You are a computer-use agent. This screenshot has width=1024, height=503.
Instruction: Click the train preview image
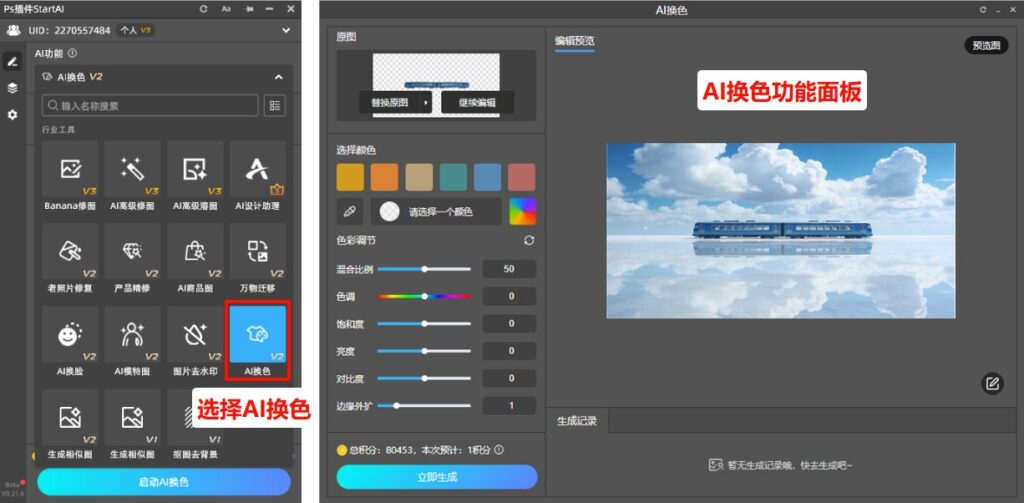click(x=781, y=231)
